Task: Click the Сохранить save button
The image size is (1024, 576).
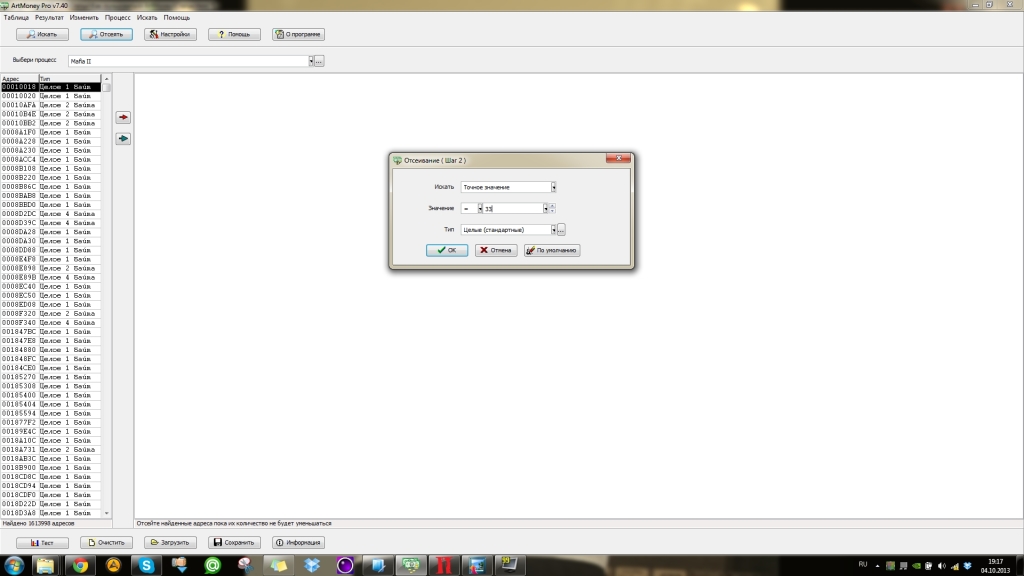Action: (x=234, y=542)
